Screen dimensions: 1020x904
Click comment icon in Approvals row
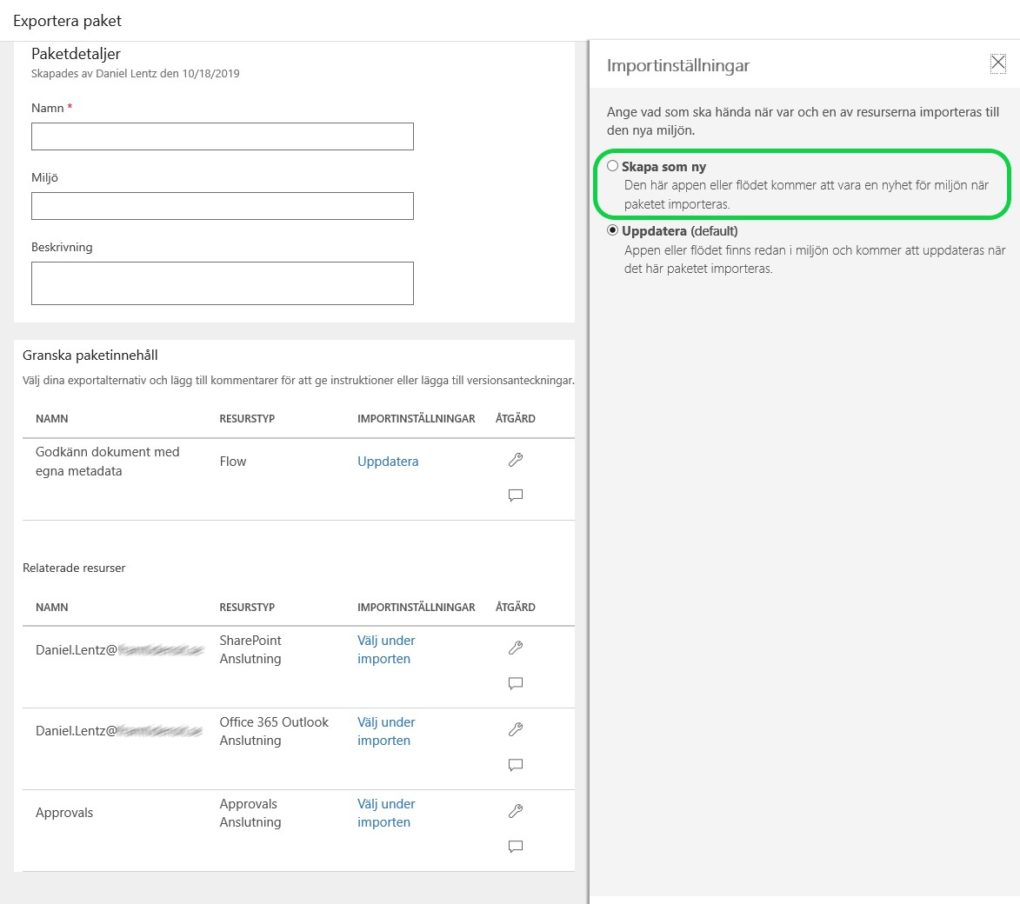pos(515,846)
